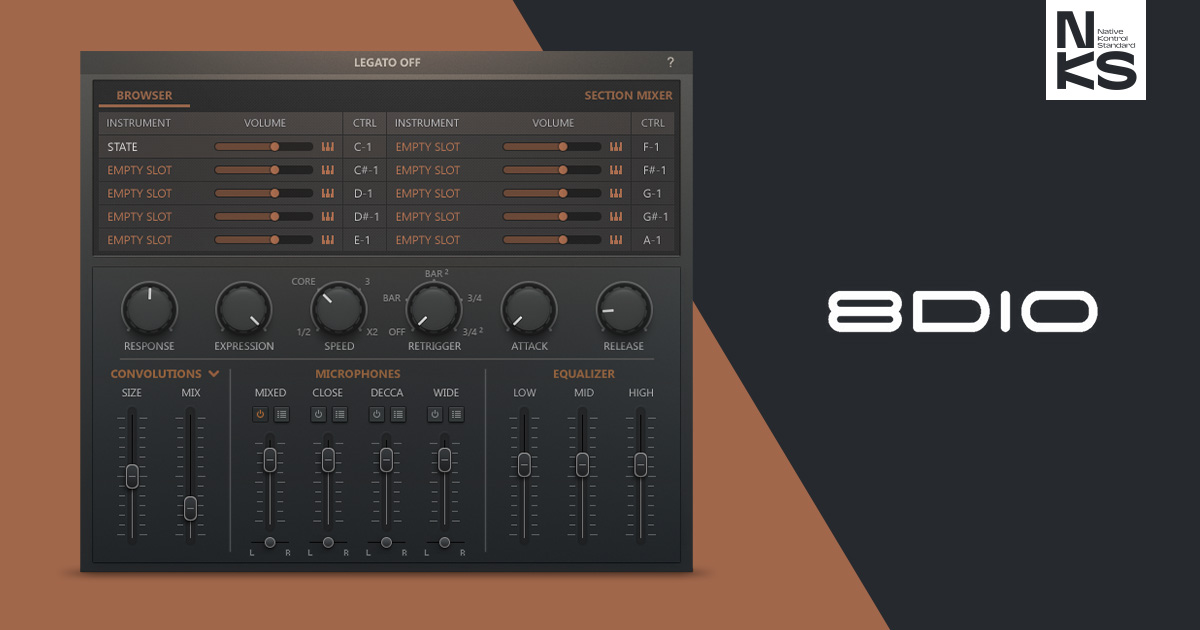Open the WIDE microphone options list icon
The width and height of the screenshot is (1200, 630).
point(458,414)
